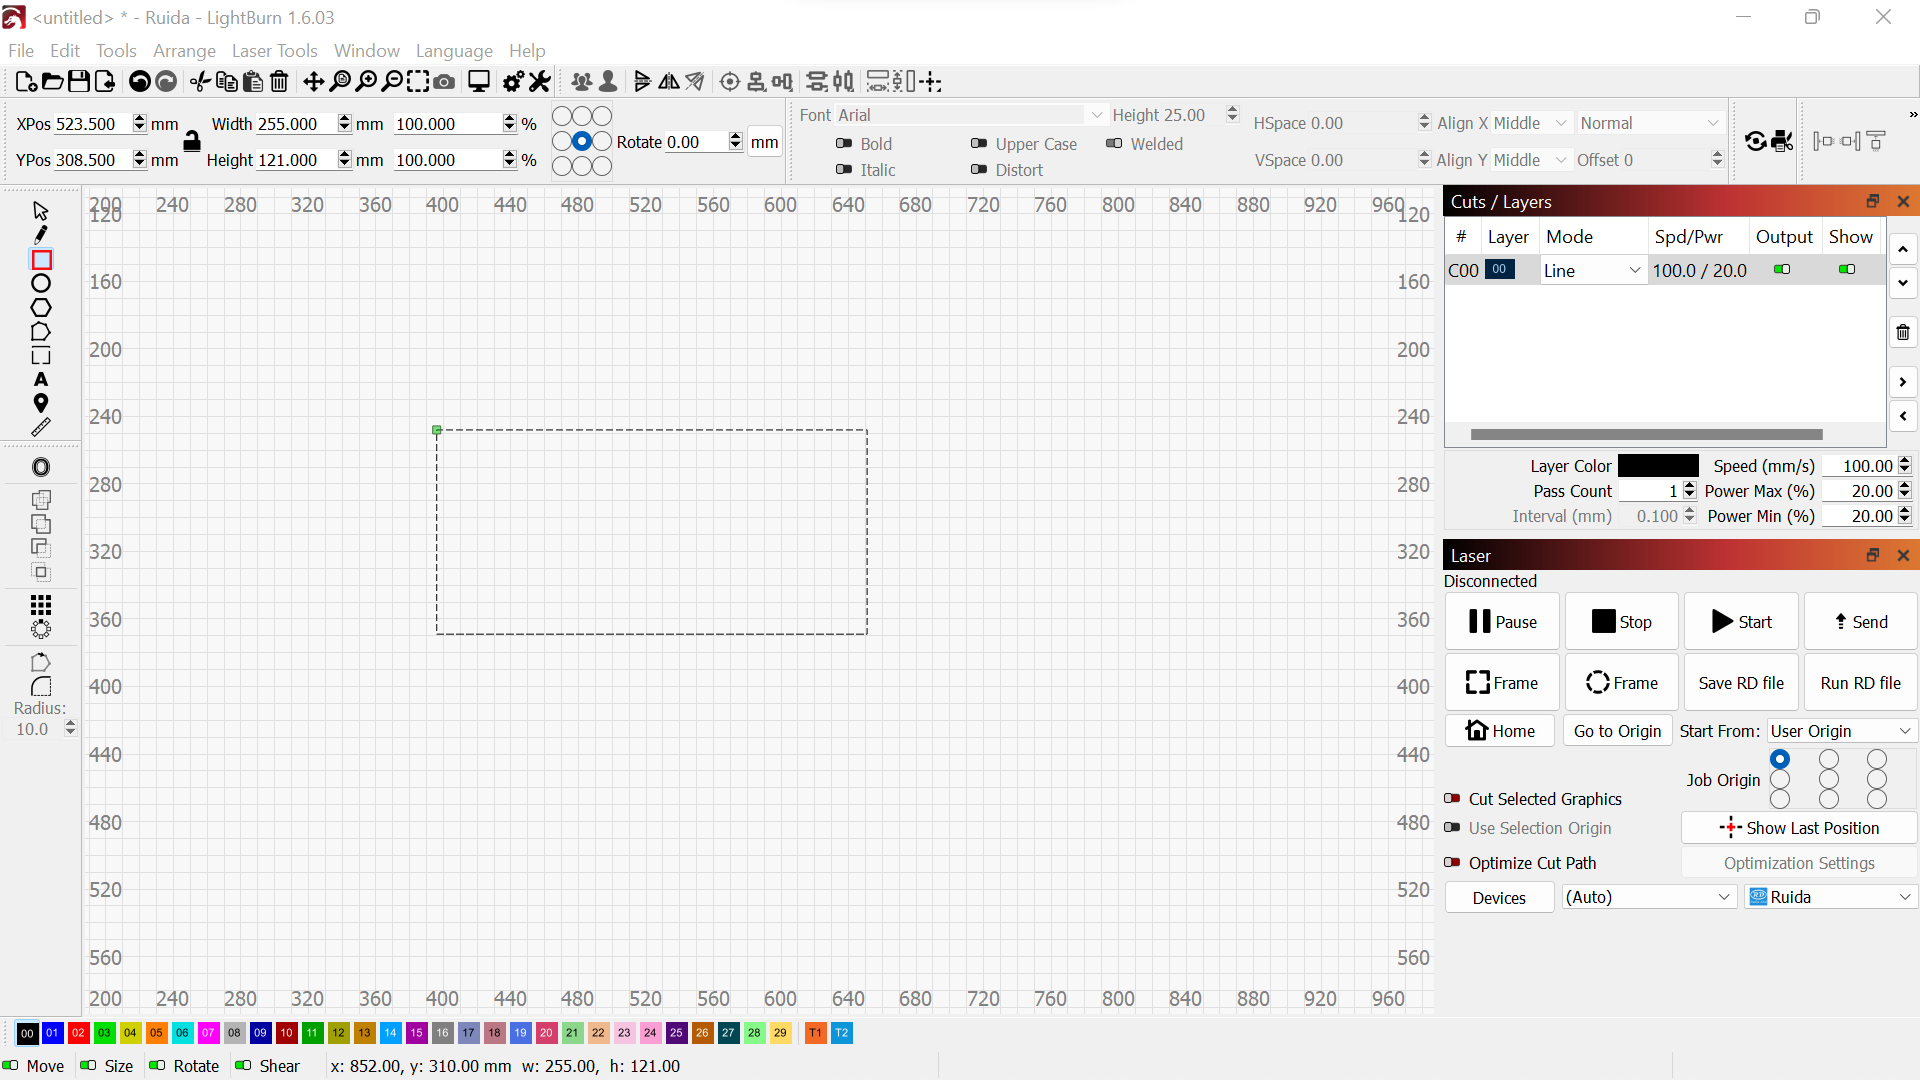Toggle Optimize Cut Path switch
1920x1080 pixels.
point(1453,863)
